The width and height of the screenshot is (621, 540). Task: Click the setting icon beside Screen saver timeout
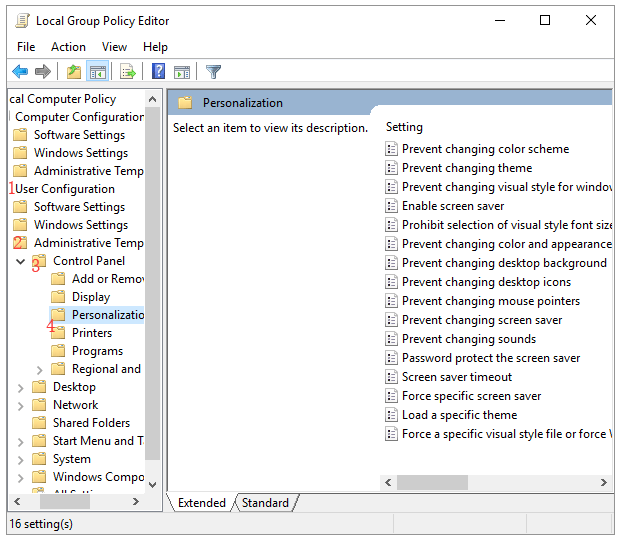[x=391, y=377]
